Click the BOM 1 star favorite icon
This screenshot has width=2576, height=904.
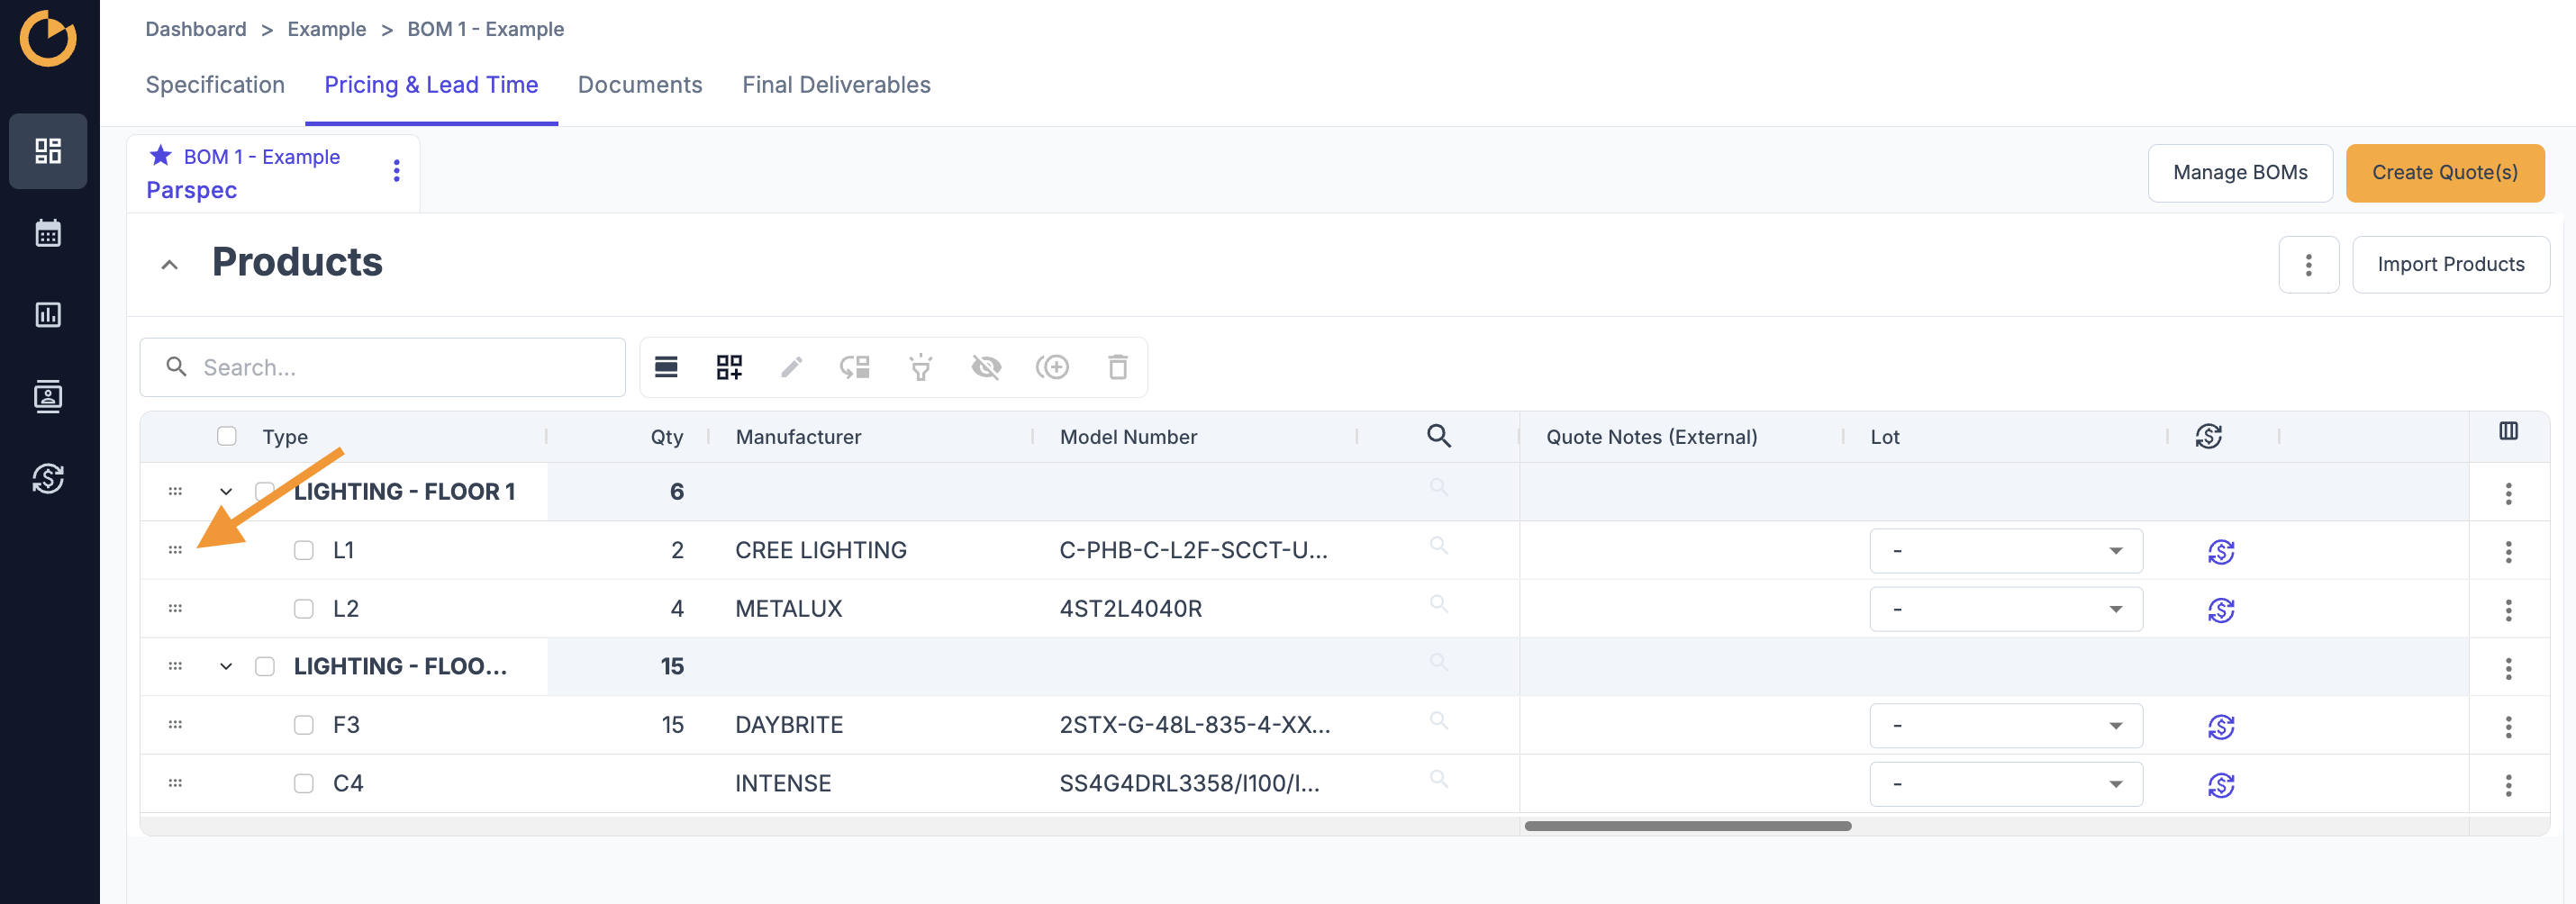160,156
